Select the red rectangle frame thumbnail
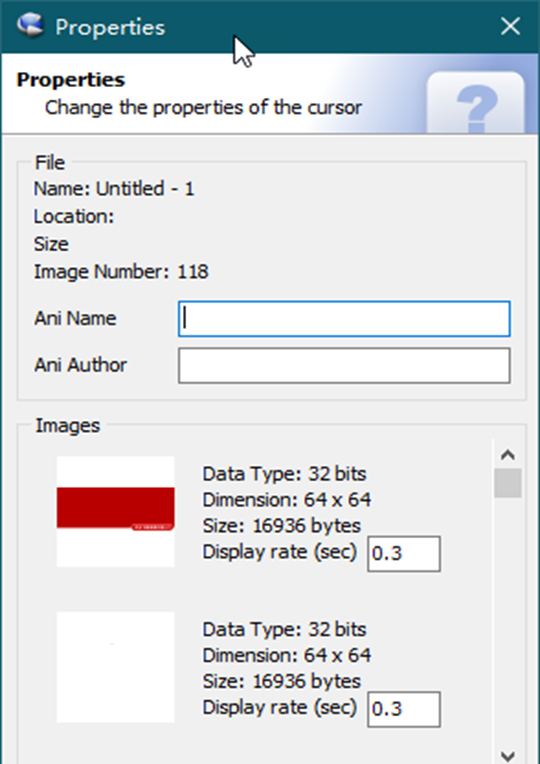Viewport: 540px width, 764px height. pos(116,511)
